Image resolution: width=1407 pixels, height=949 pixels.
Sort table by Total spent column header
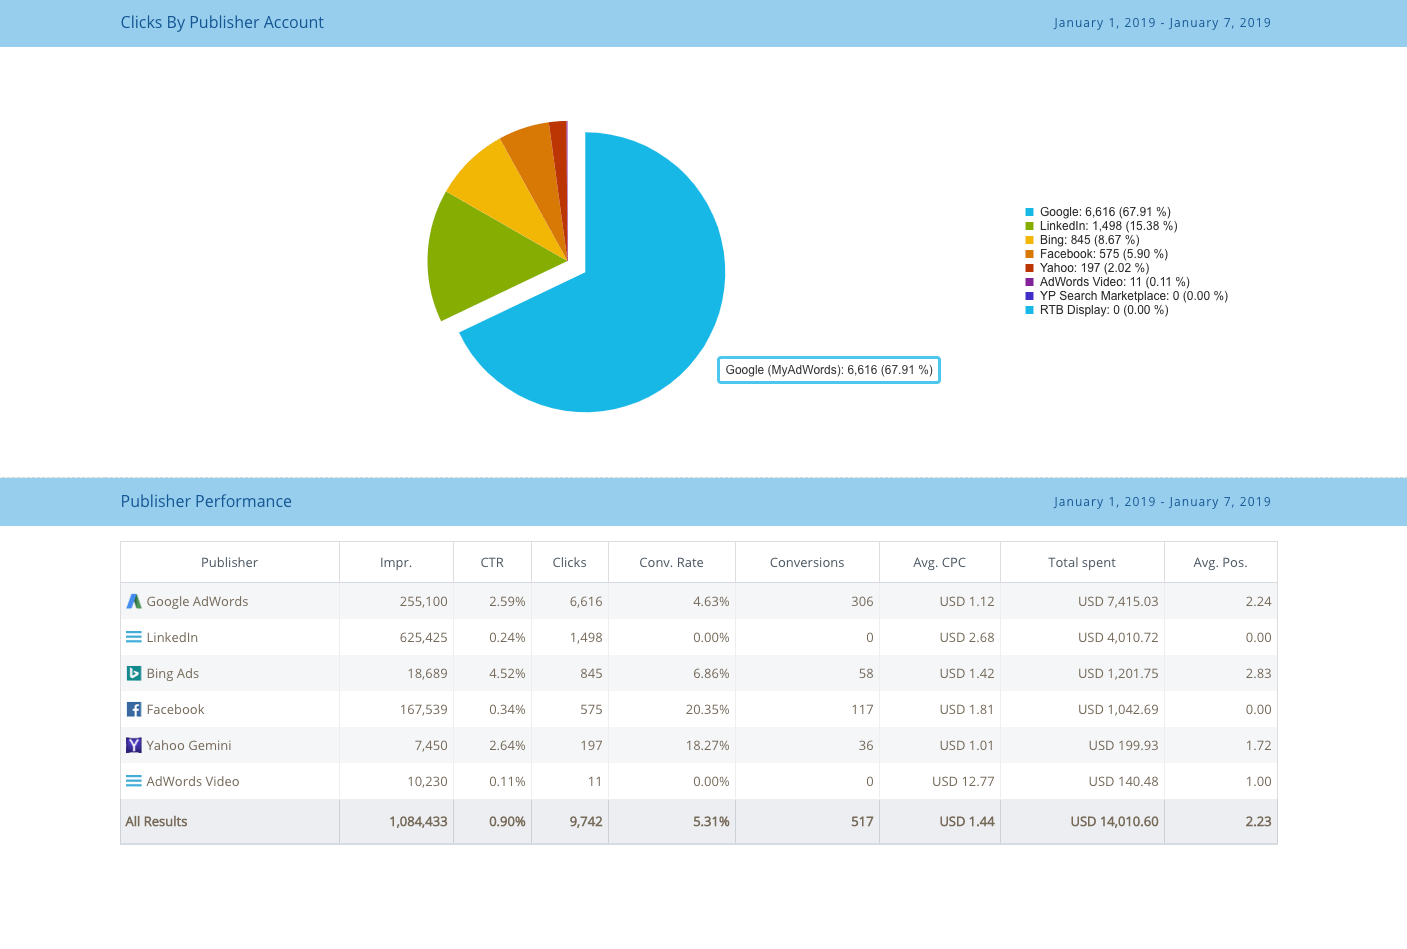point(1082,562)
